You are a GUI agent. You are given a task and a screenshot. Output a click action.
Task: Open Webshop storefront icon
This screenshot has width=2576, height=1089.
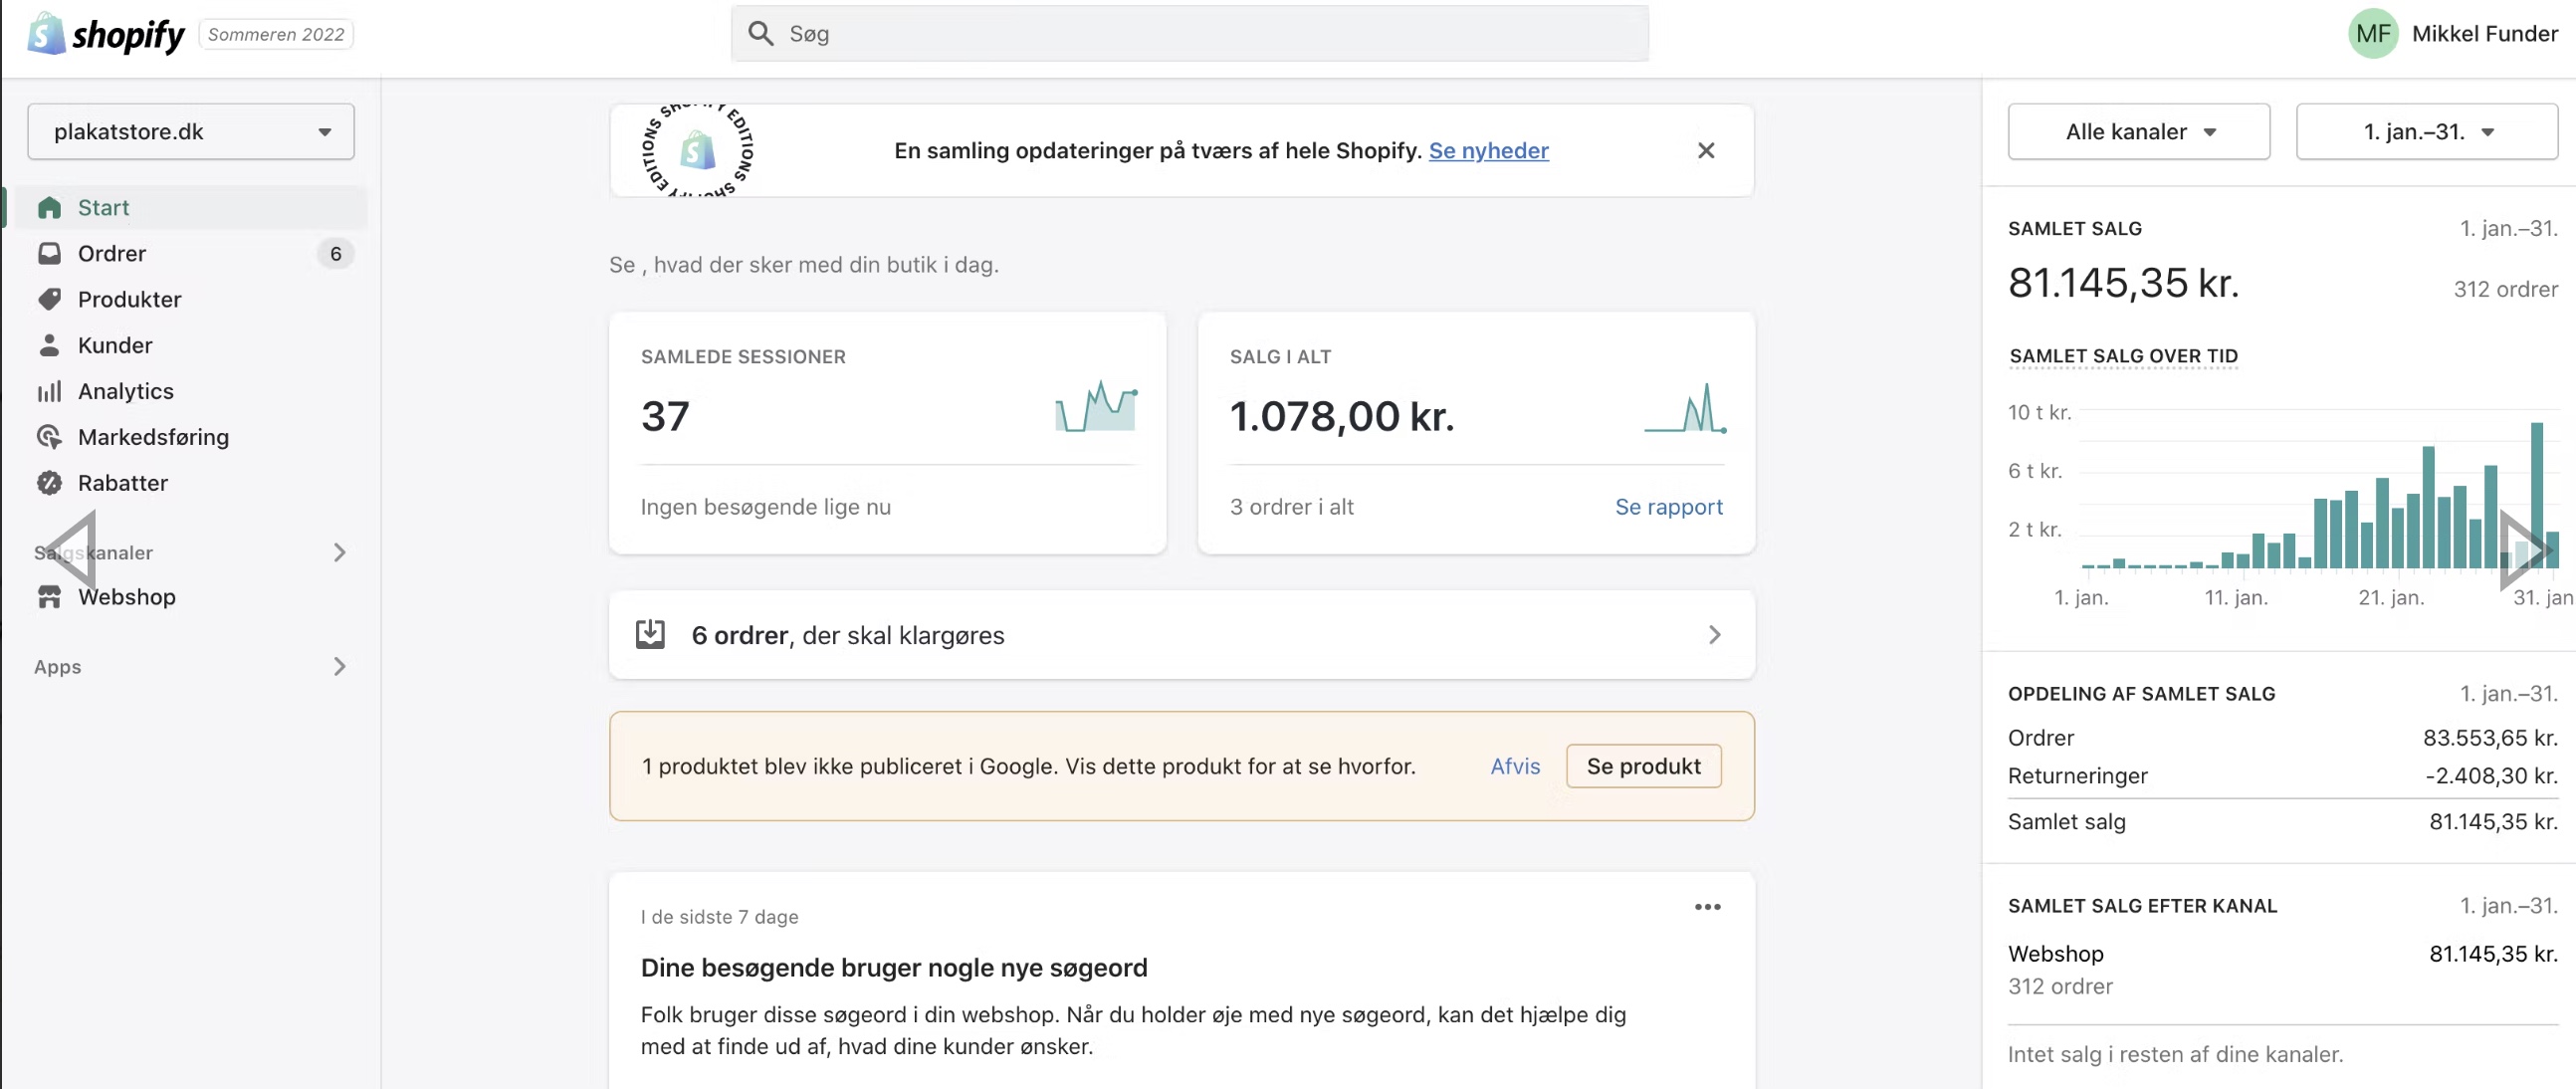49,598
